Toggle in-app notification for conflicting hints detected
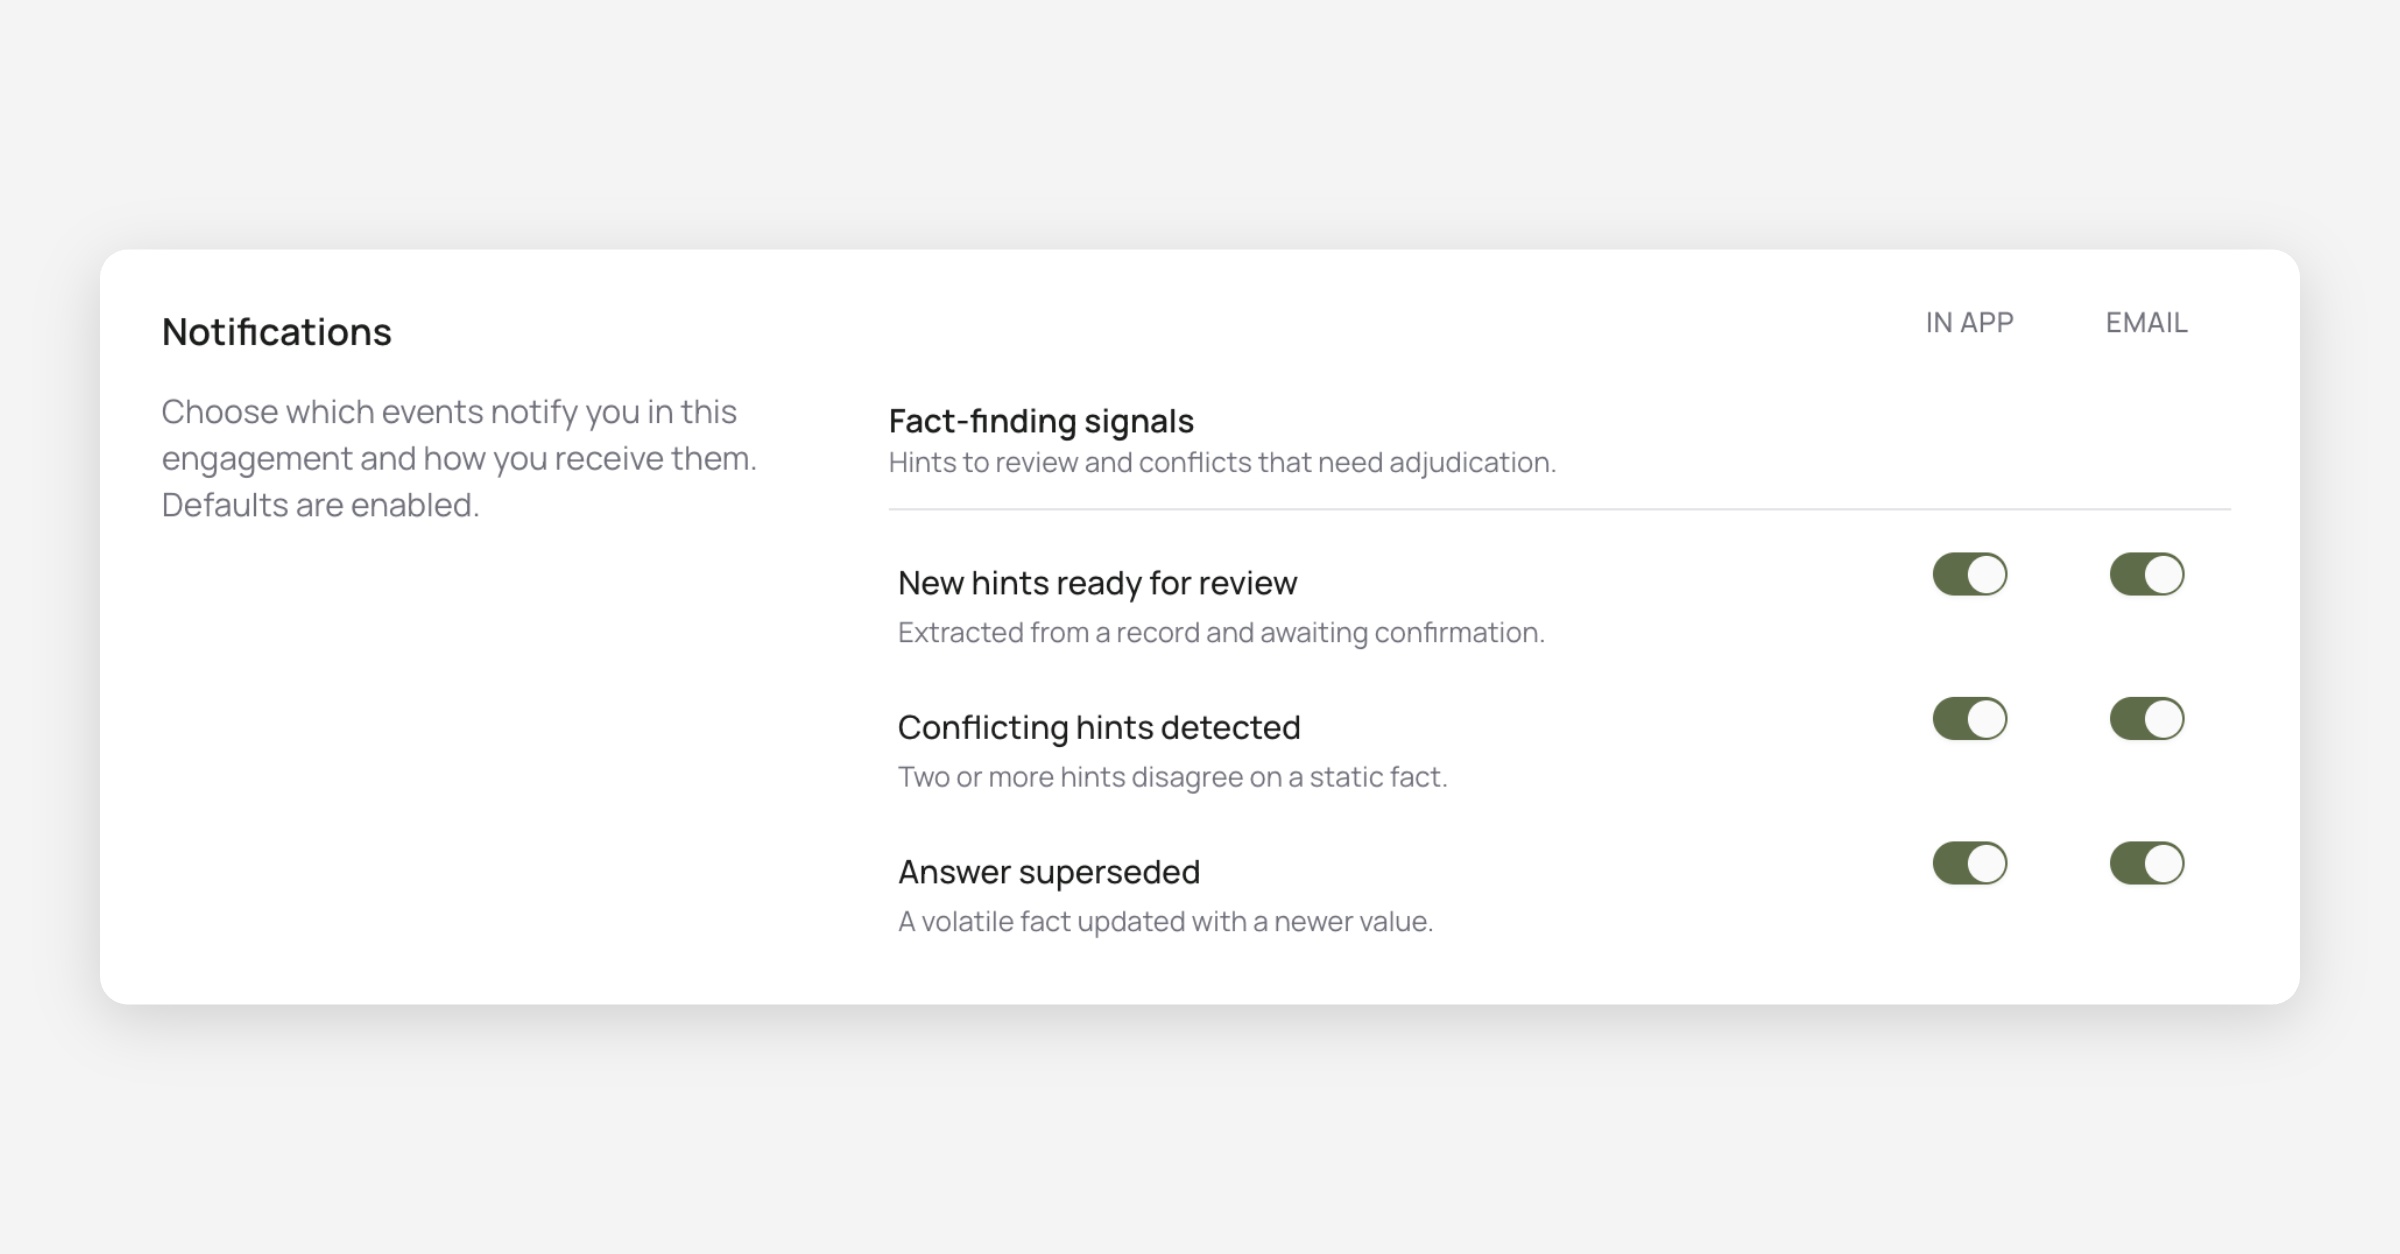Image resolution: width=2400 pixels, height=1254 pixels. [1969, 719]
